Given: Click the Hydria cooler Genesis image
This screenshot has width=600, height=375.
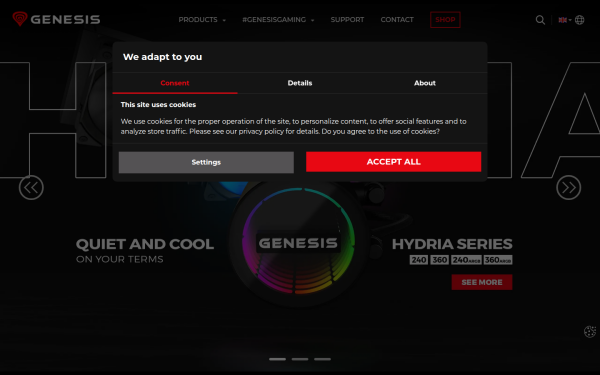Looking at the screenshot, I should tap(298, 243).
